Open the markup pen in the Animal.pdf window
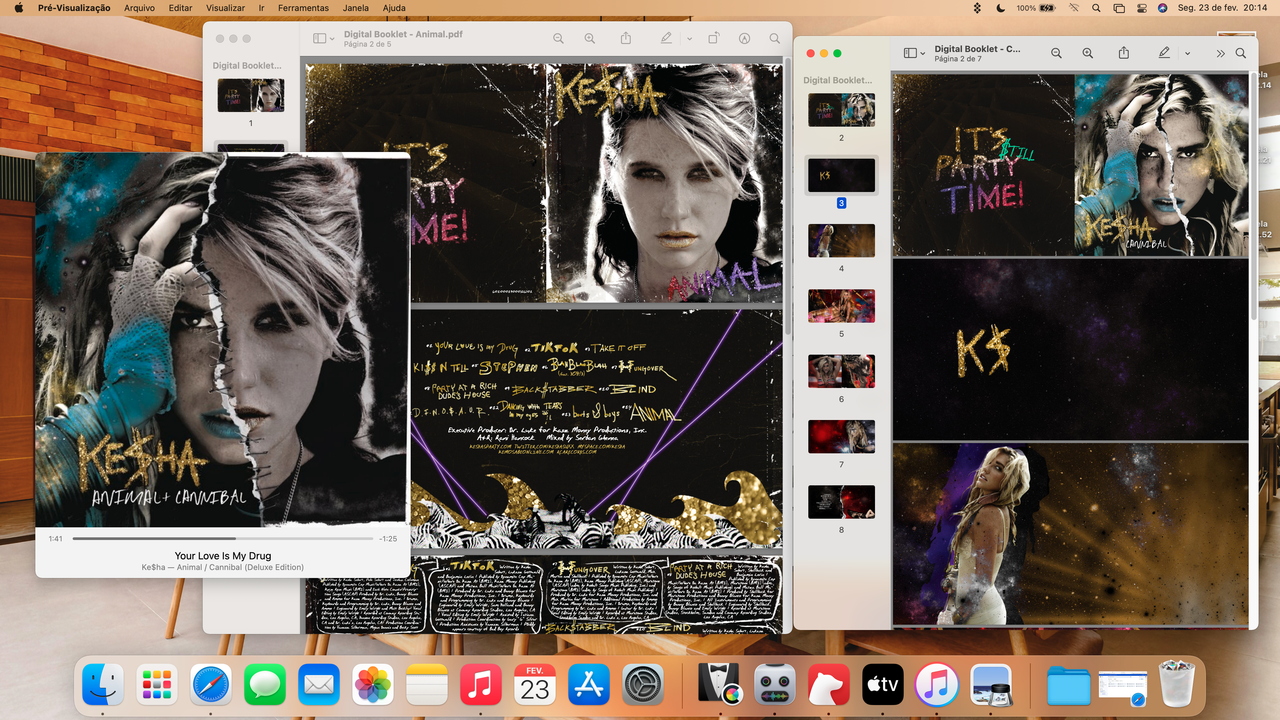This screenshot has height=720, width=1280. pos(666,38)
